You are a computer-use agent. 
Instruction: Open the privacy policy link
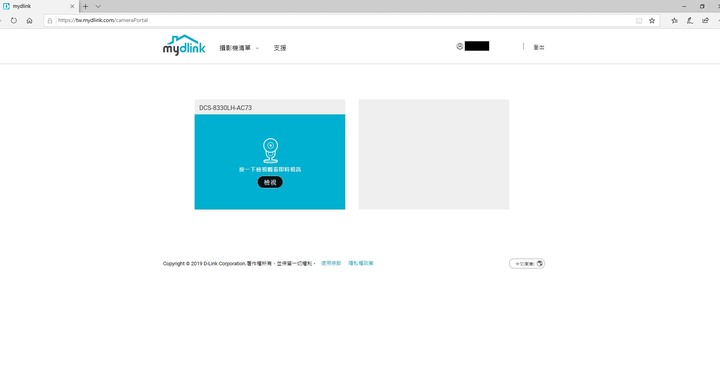click(x=360, y=263)
